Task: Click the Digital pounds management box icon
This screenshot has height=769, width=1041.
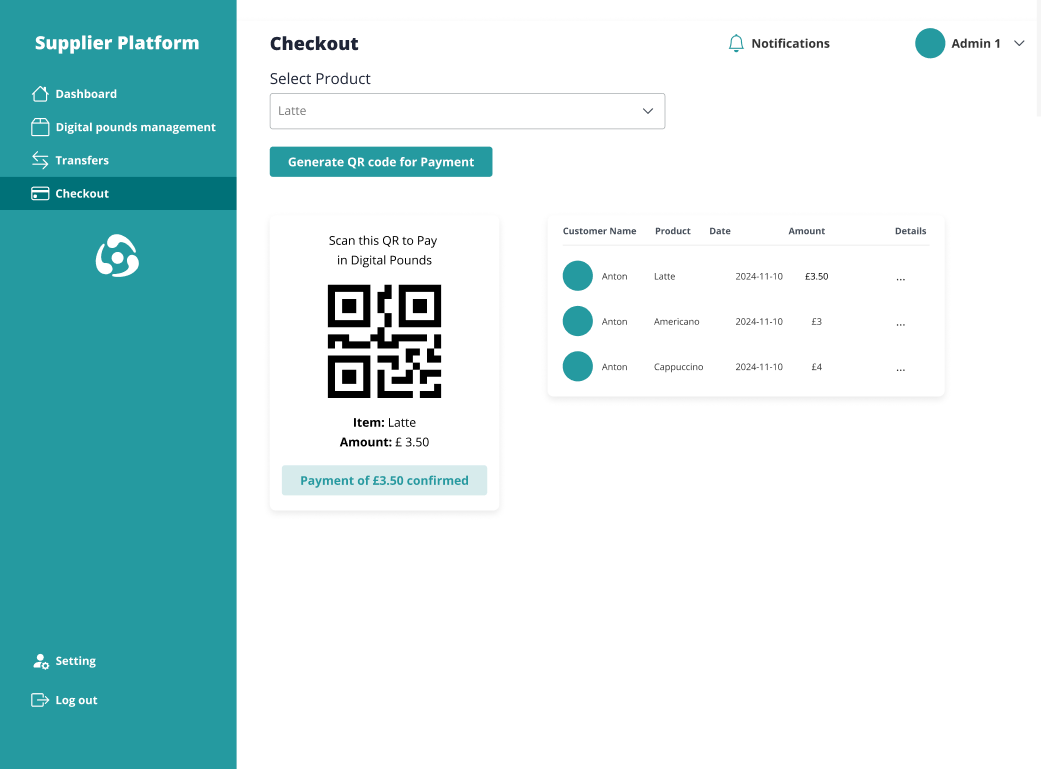Action: [x=40, y=127]
